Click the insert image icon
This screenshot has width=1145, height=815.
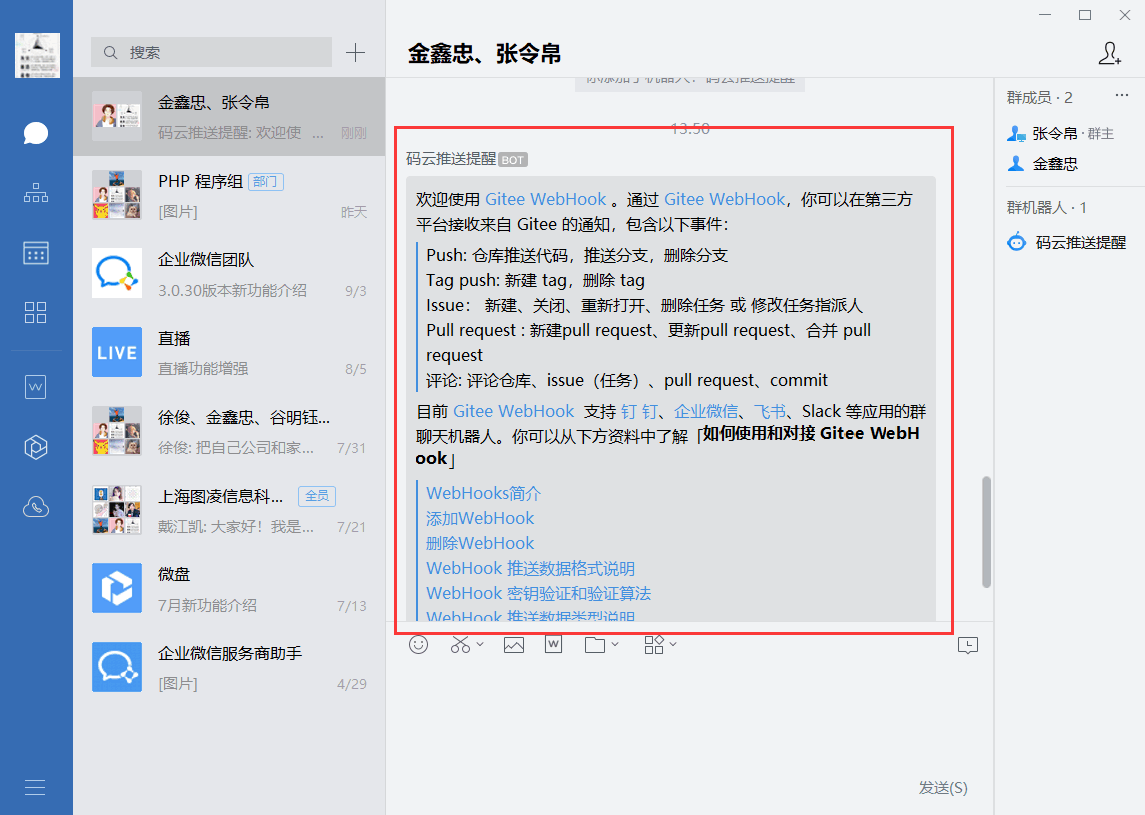coord(514,645)
